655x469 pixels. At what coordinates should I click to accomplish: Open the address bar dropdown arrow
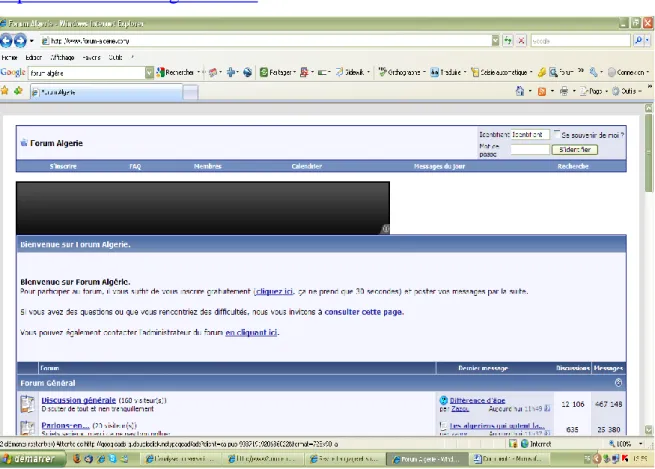(x=495, y=41)
